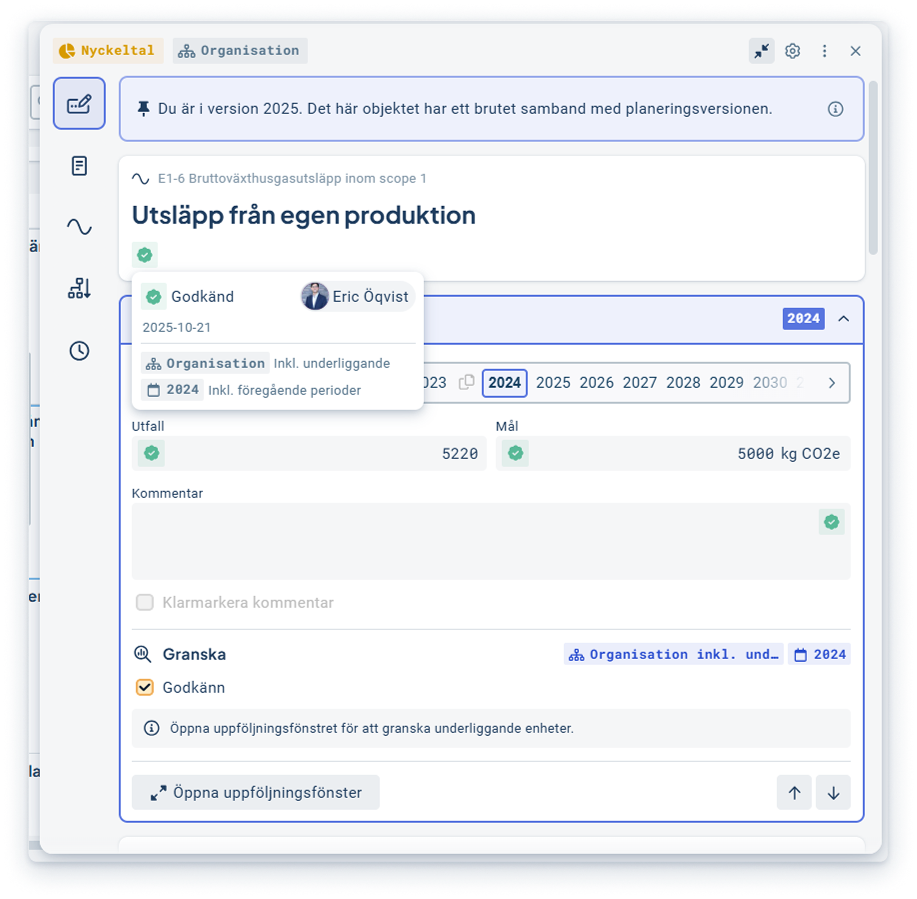
Task: Toggle the Godkänn checkbox
Action: 145,688
